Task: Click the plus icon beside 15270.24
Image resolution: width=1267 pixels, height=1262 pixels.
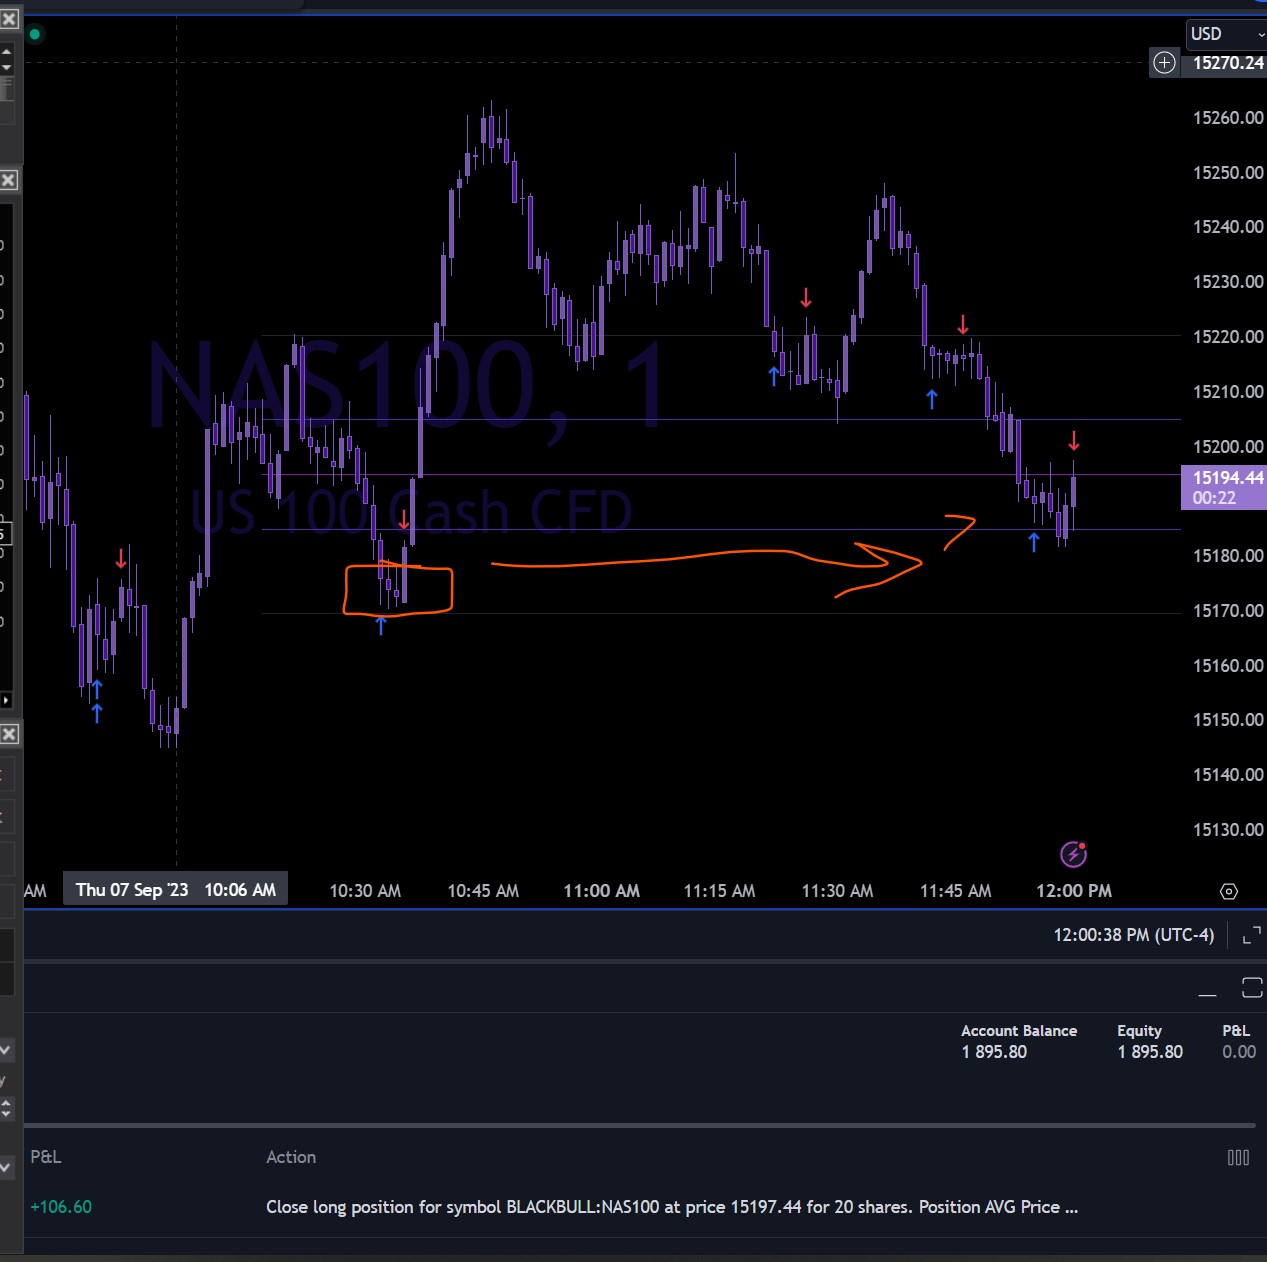Action: [x=1164, y=63]
